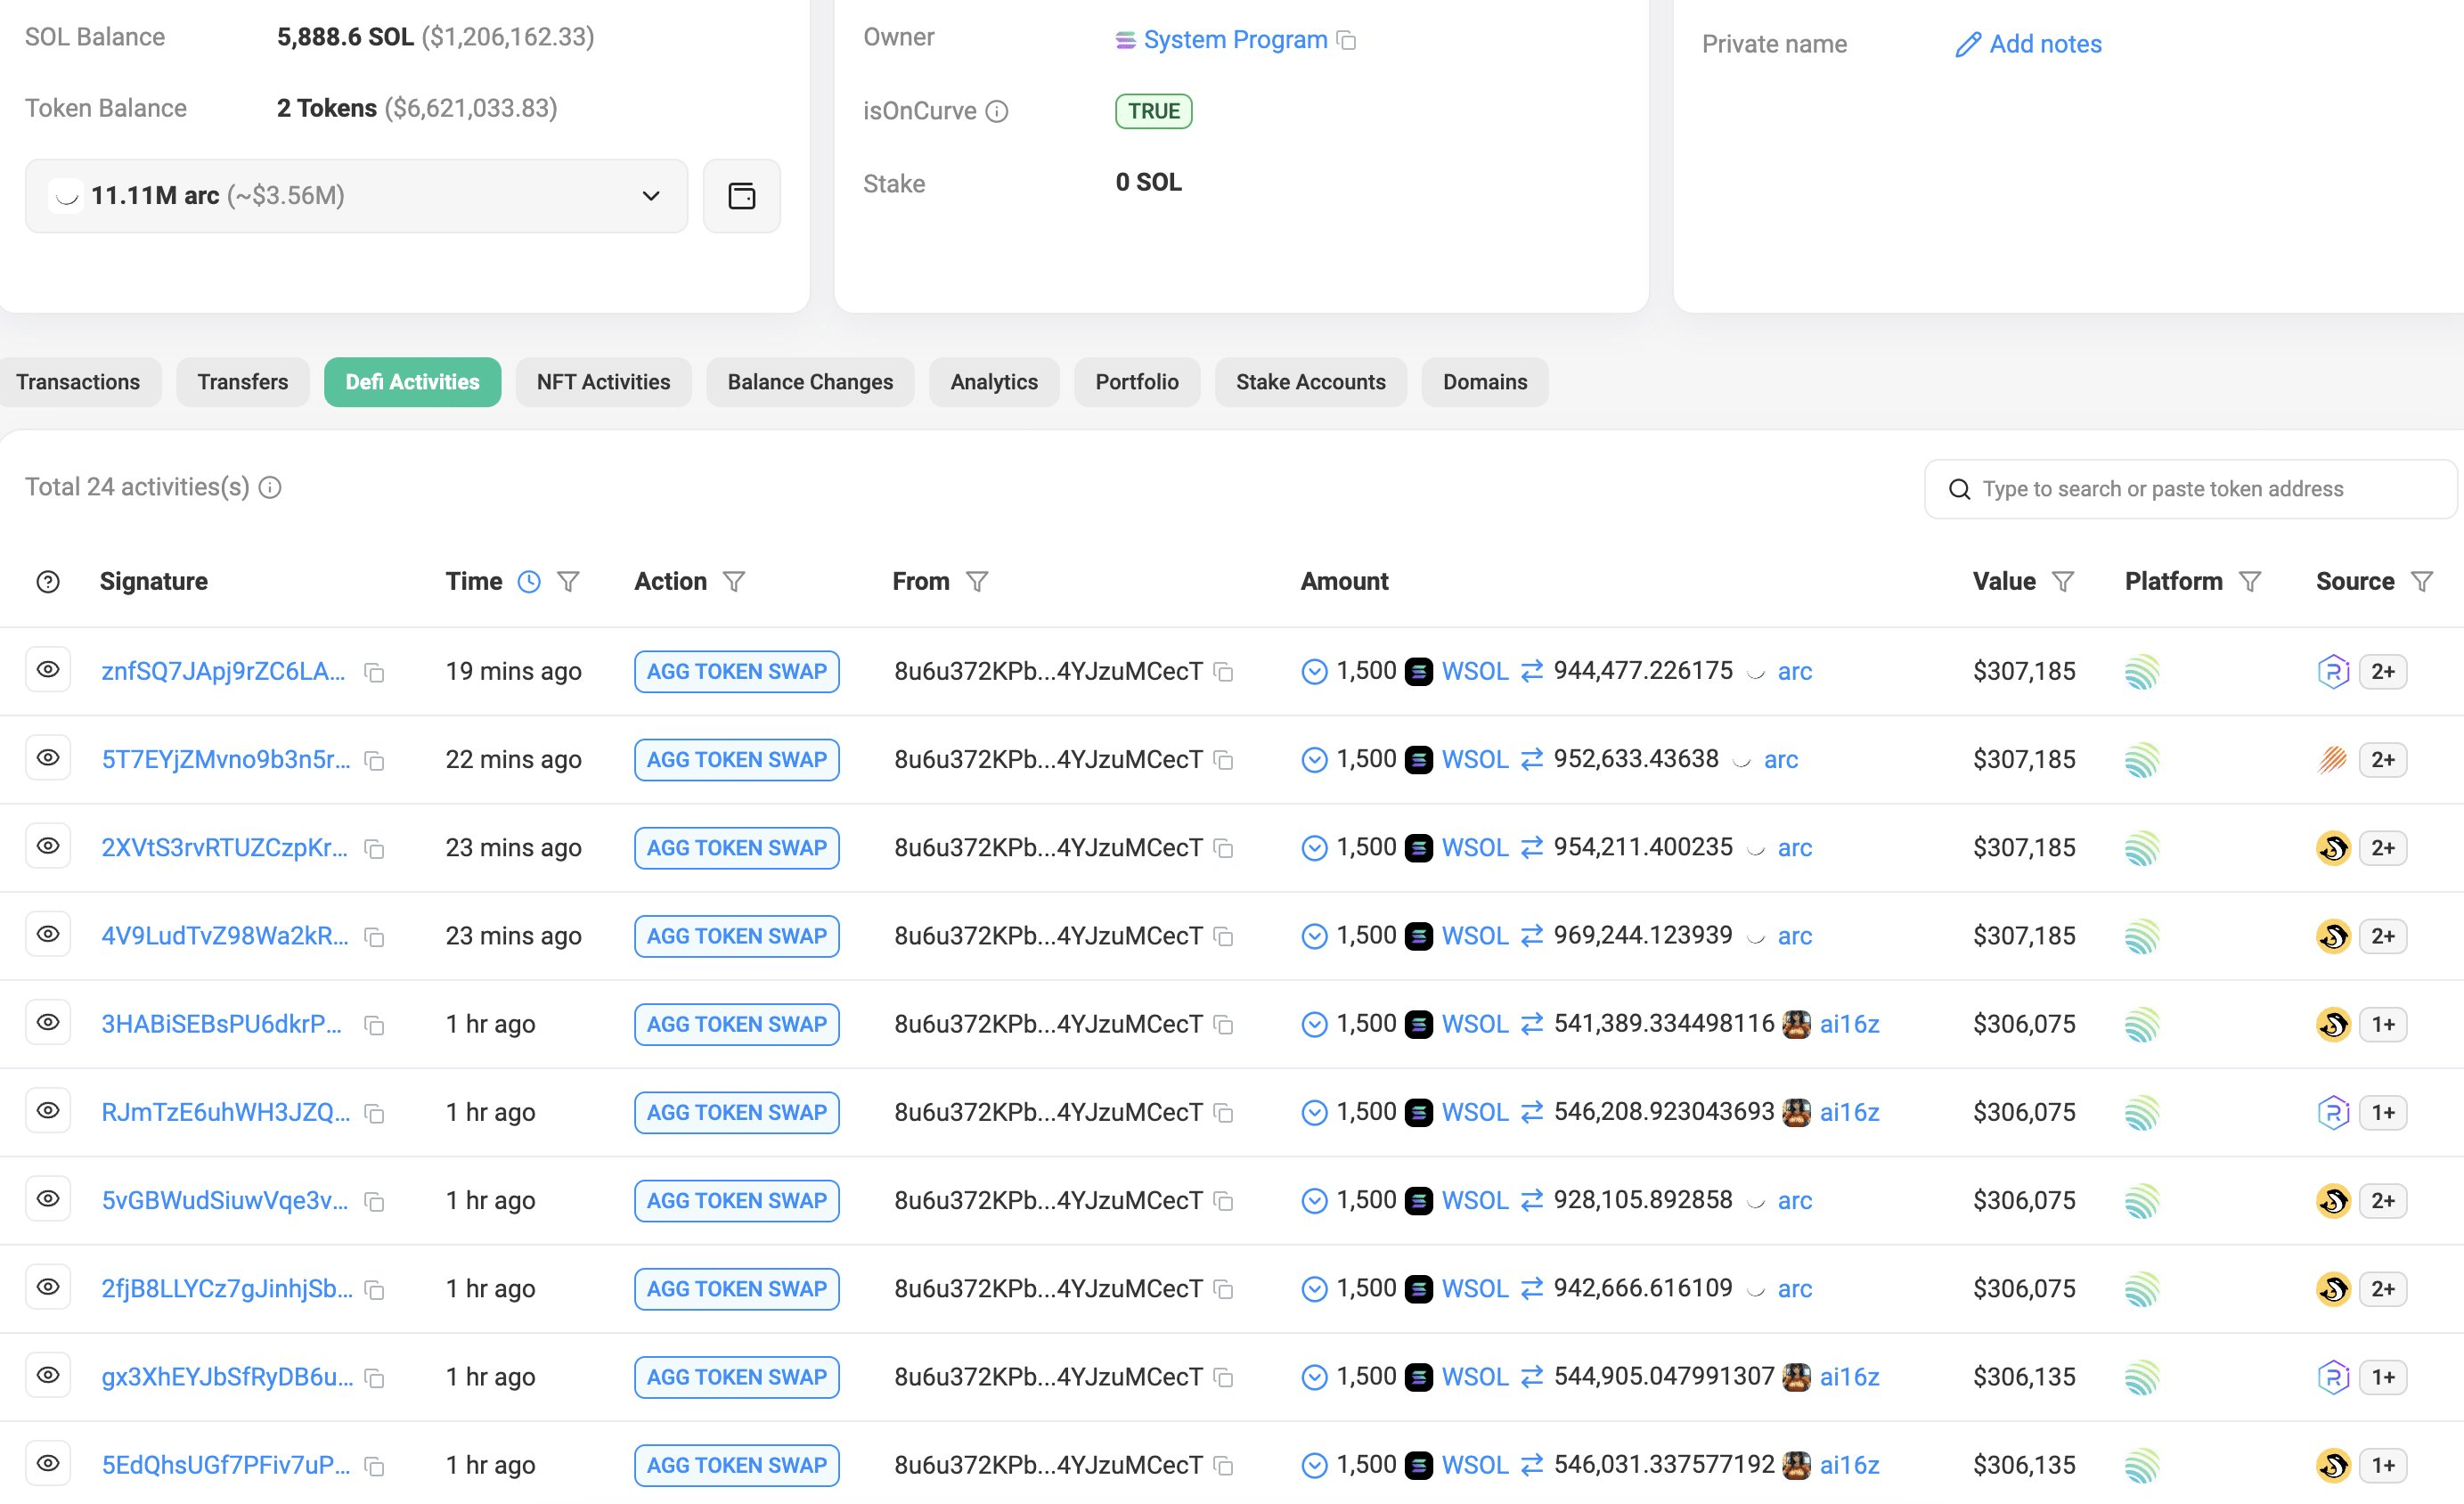Select the DeFi Activities tab

pyautogui.click(x=412, y=380)
